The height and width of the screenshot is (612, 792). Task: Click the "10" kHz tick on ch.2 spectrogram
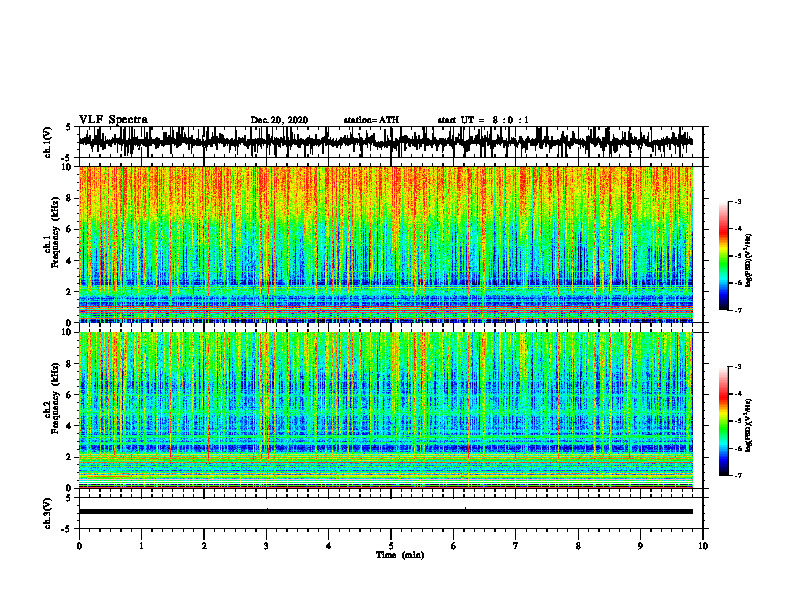click(68, 332)
